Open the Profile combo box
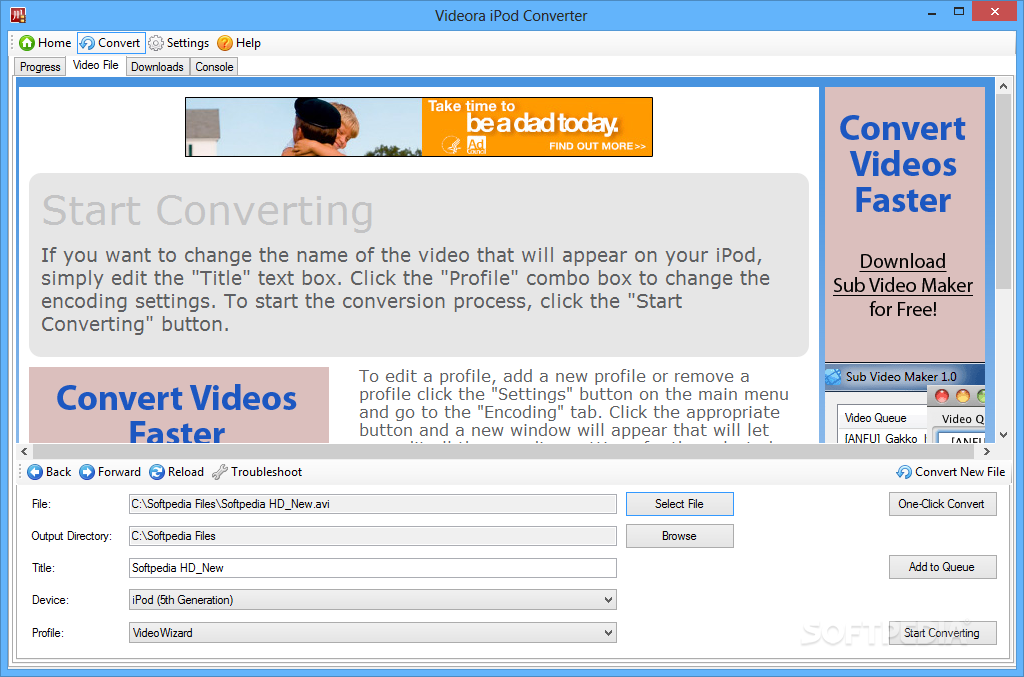Screen dimensions: 1024x677 (x=372, y=633)
